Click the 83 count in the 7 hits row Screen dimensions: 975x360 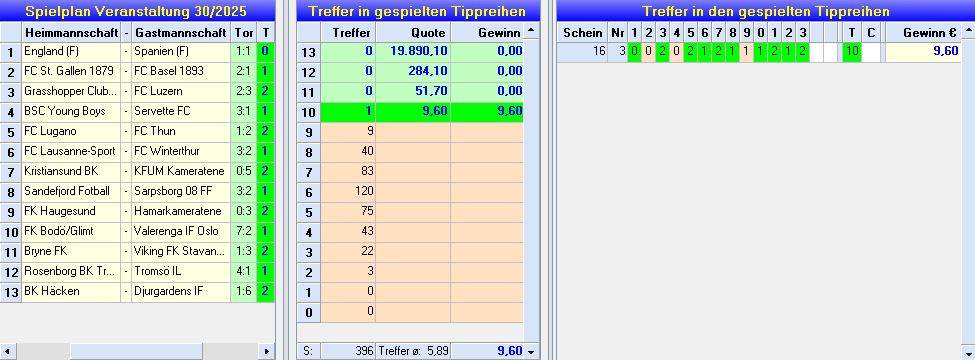tap(348, 171)
